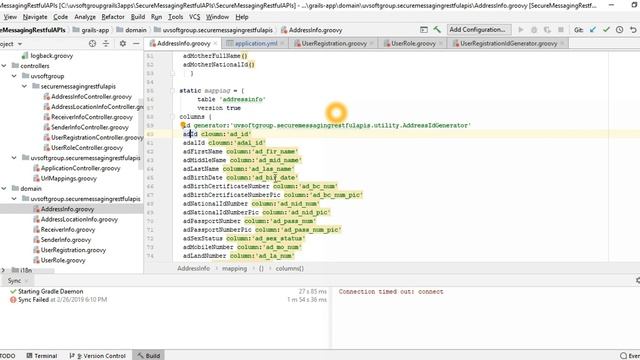The image size is (640, 360).
Task: Collapse securemessagingrestfulapis controllers subfolder
Action: 24,86
